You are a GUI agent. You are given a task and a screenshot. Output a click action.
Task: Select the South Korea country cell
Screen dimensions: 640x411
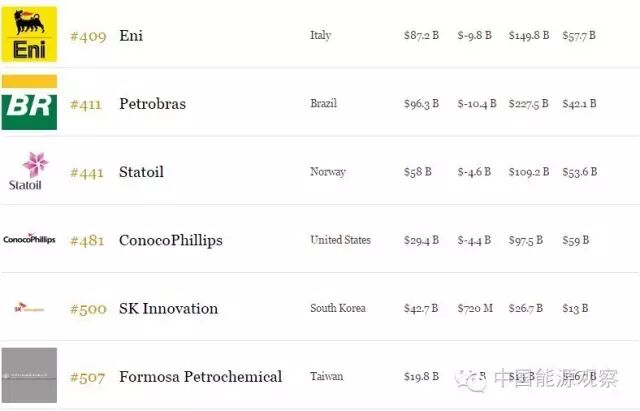338,308
